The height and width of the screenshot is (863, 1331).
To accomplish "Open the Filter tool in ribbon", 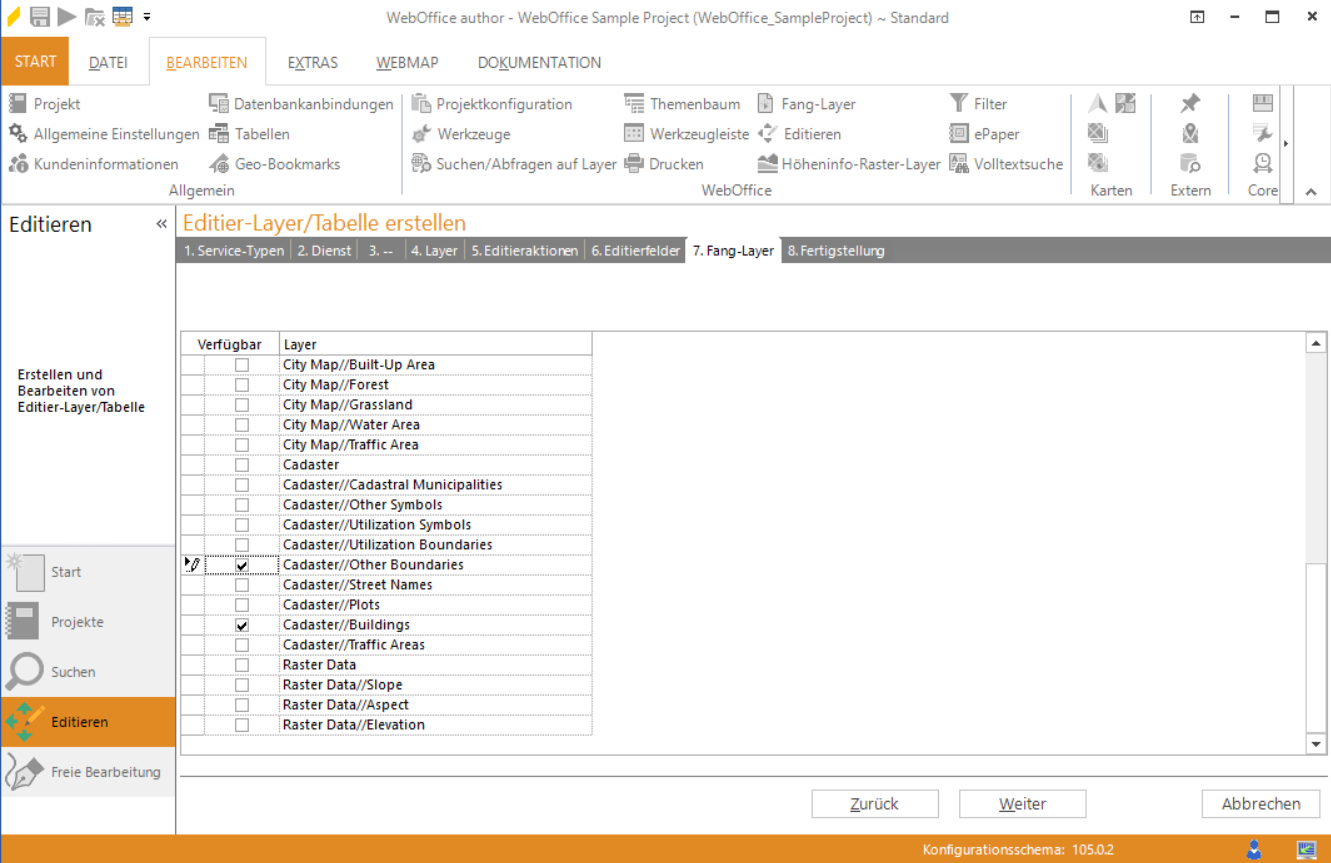I will 959,104.
